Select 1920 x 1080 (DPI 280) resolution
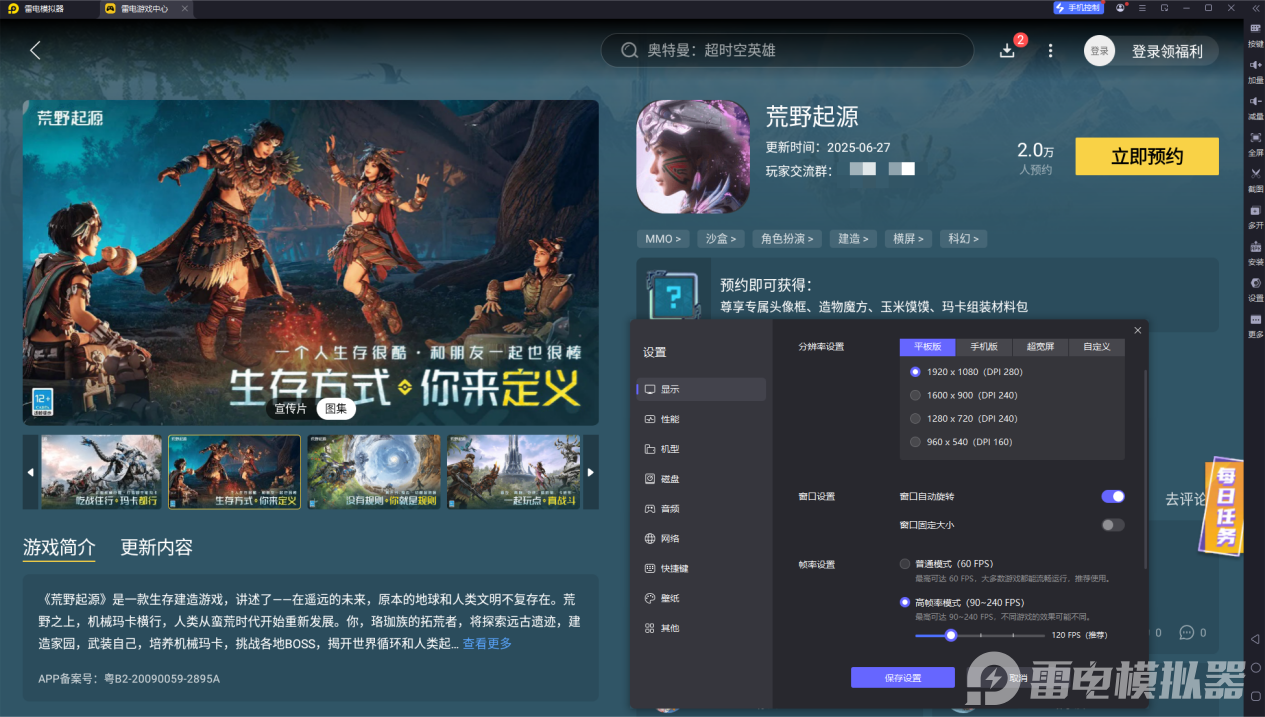The width and height of the screenshot is (1265, 717). coord(967,372)
